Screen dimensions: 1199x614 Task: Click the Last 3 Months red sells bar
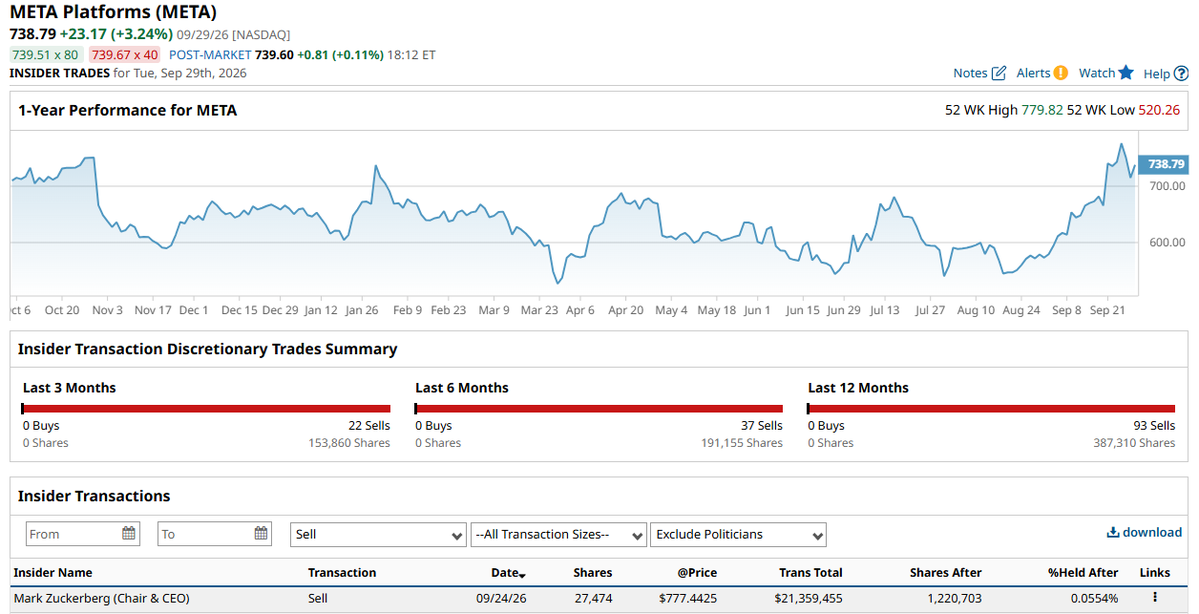(x=206, y=408)
